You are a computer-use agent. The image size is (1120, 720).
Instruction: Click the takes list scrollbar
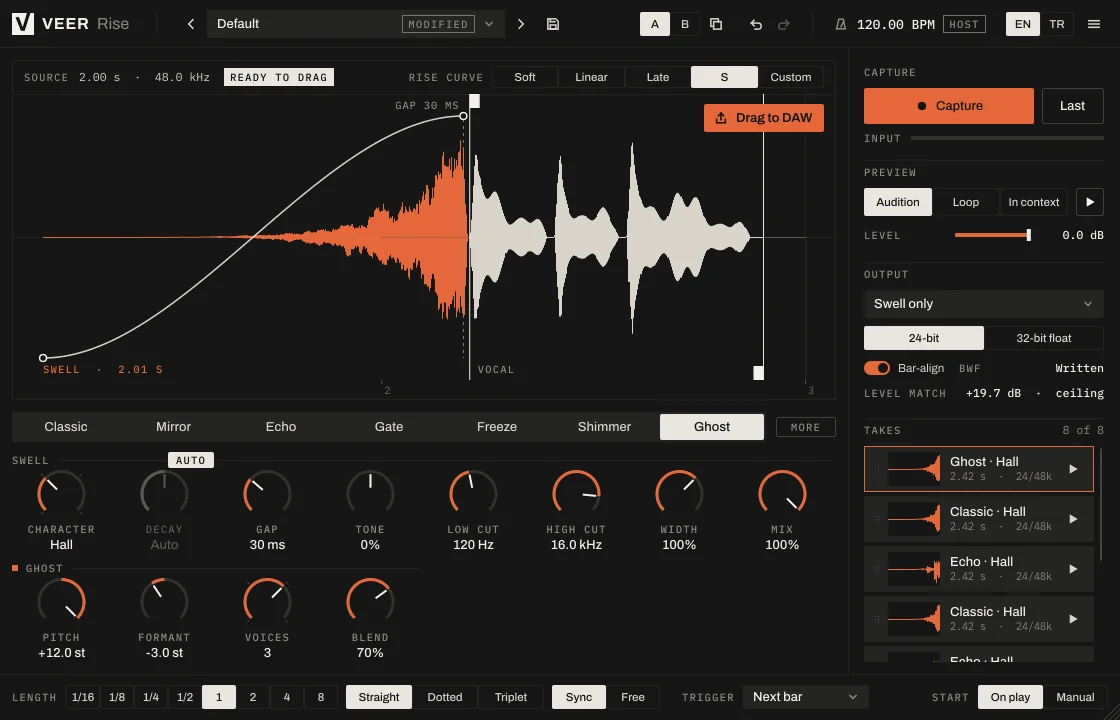tap(1101, 504)
